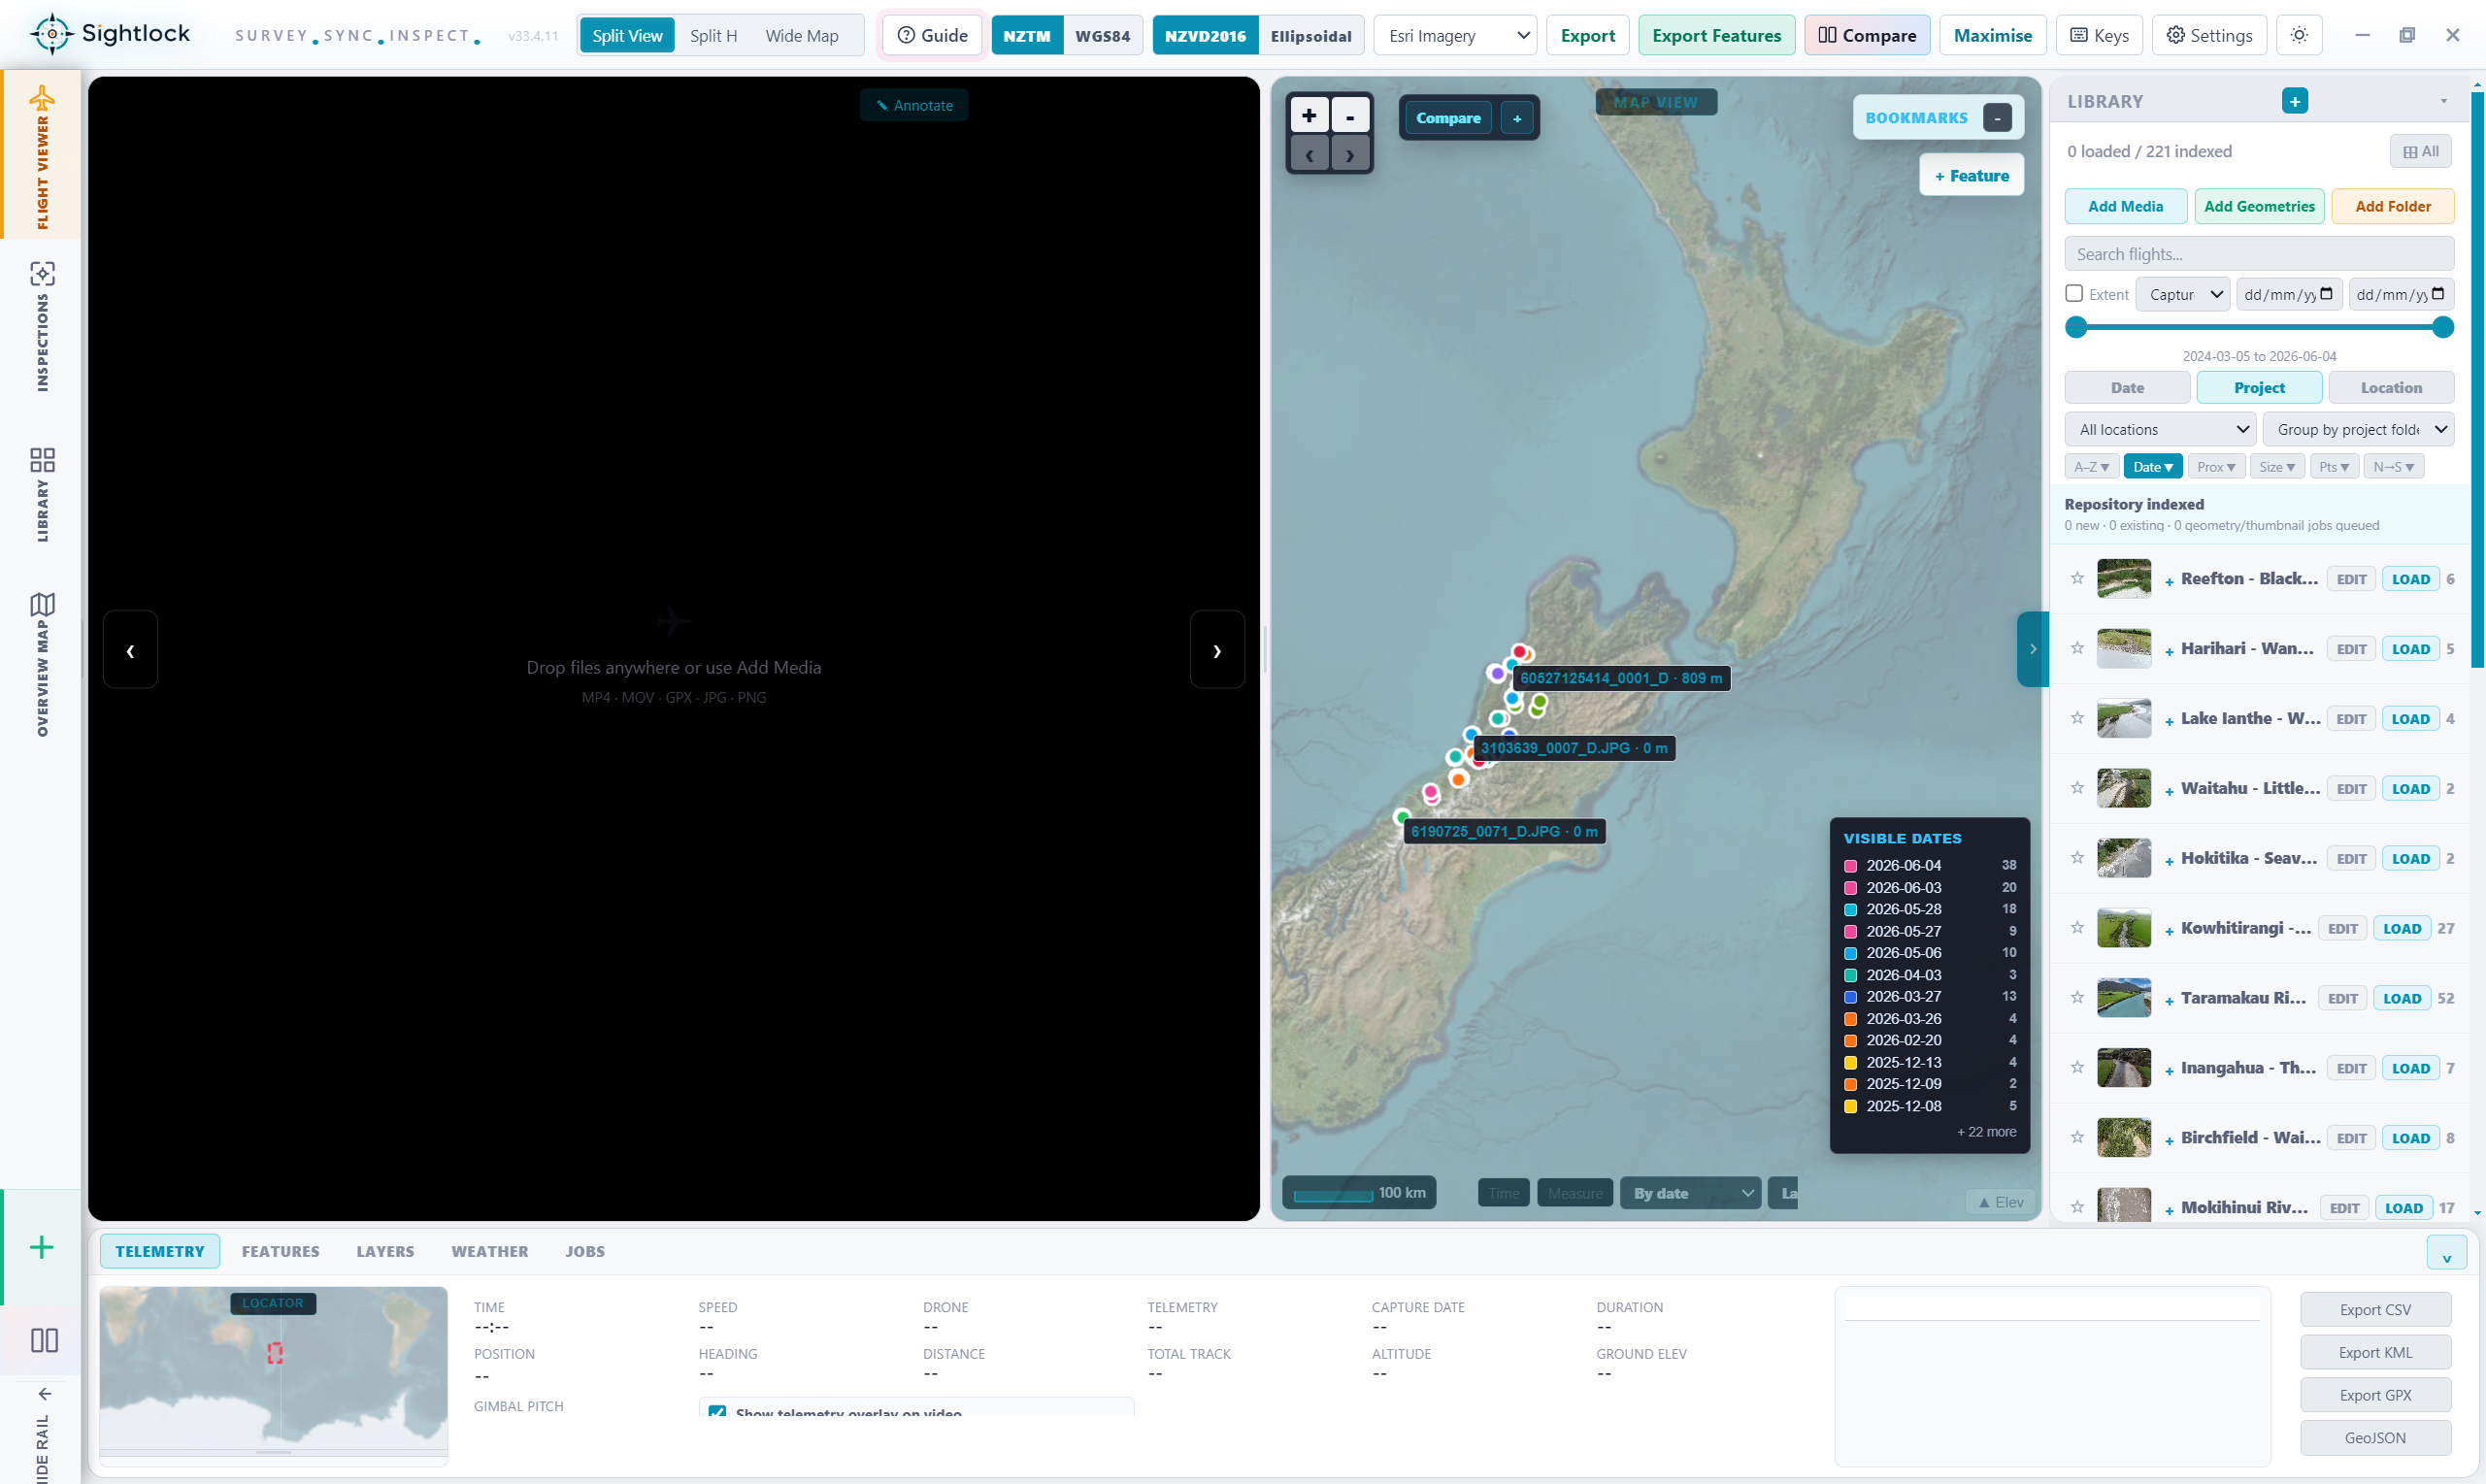Click the Add Folder button
This screenshot has width=2486, height=1484.
tap(2393, 206)
